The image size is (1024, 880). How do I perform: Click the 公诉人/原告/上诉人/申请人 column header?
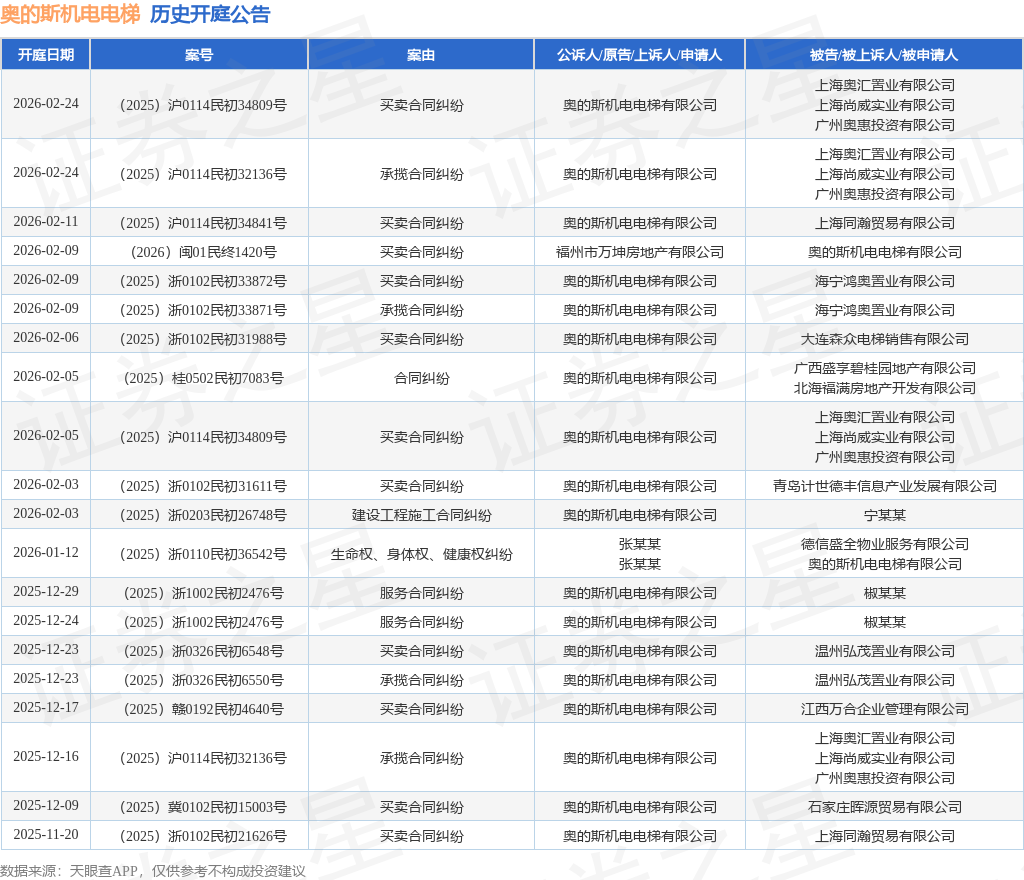640,55
